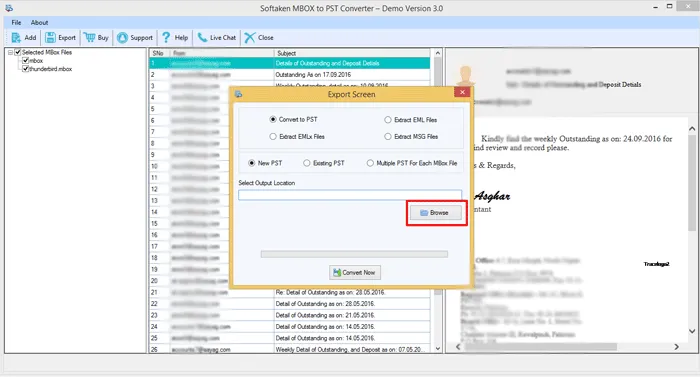The height and width of the screenshot is (377, 700).
Task: Click the preview pane scroll down arrow
Action: [692, 331]
